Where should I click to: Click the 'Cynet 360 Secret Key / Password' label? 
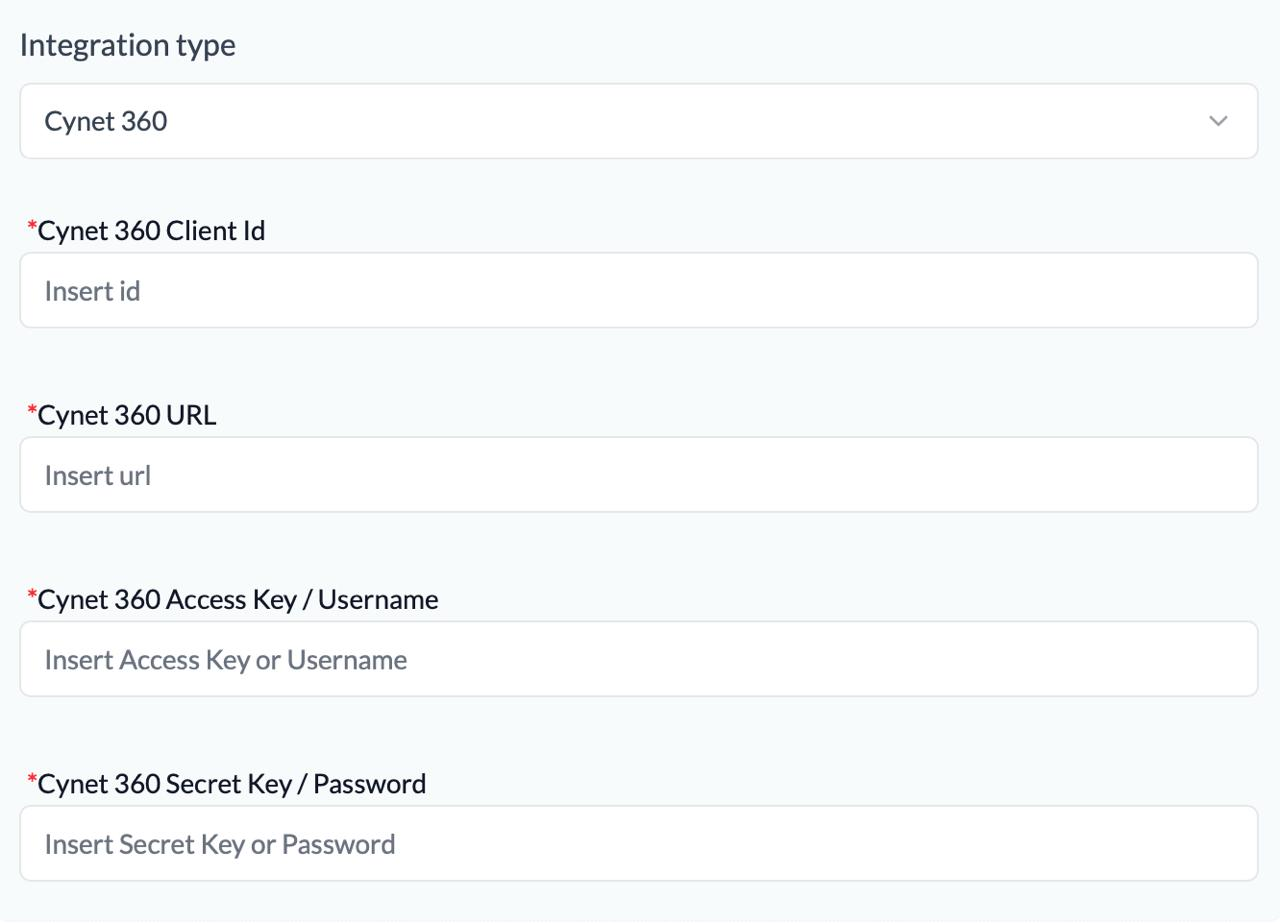pyautogui.click(x=232, y=783)
